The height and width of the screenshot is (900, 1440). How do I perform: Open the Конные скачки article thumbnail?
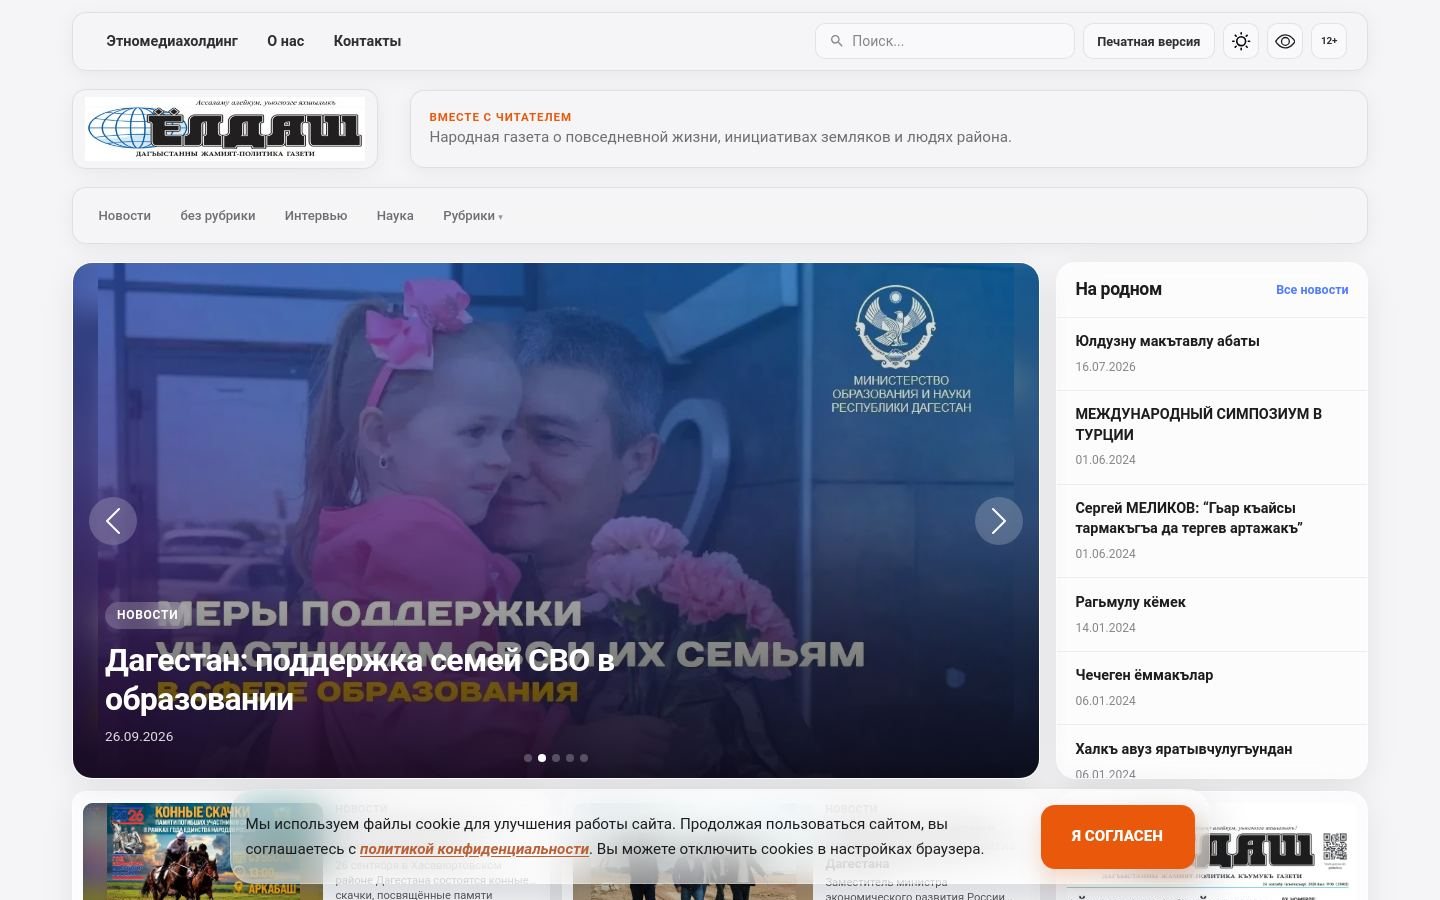(x=203, y=851)
